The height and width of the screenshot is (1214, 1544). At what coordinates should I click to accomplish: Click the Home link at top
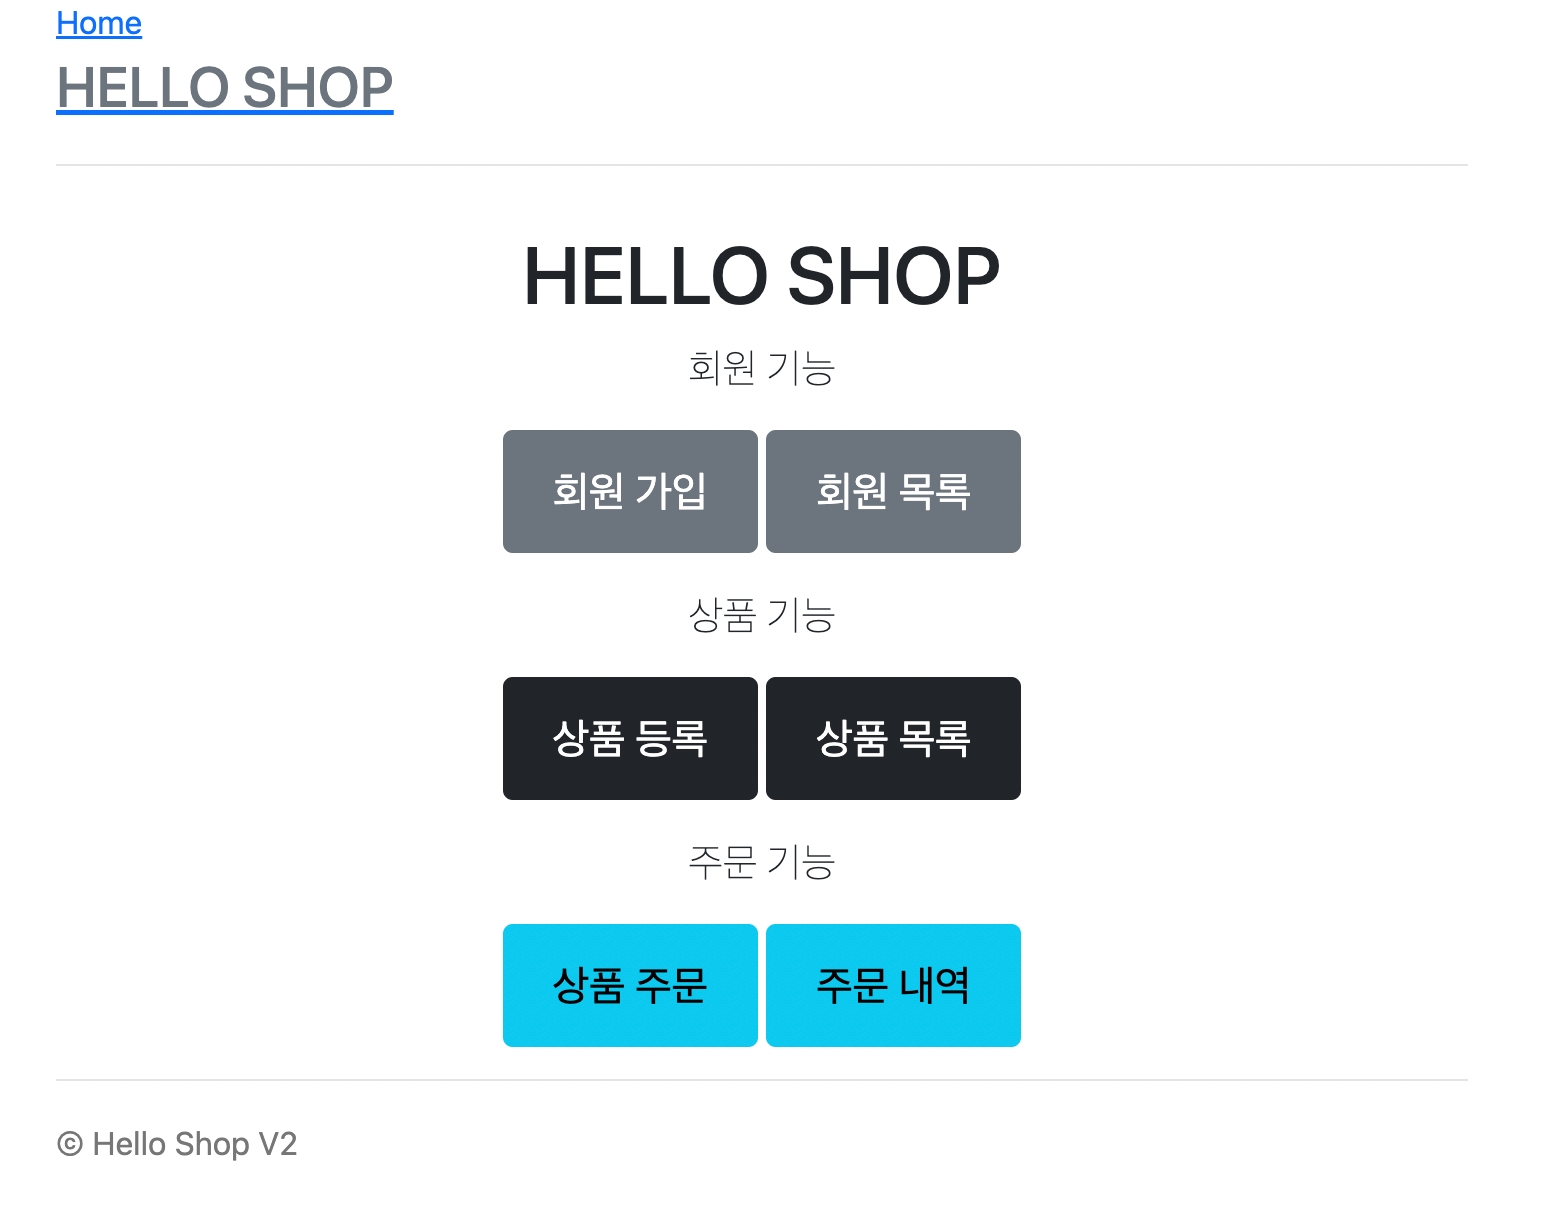(x=99, y=23)
